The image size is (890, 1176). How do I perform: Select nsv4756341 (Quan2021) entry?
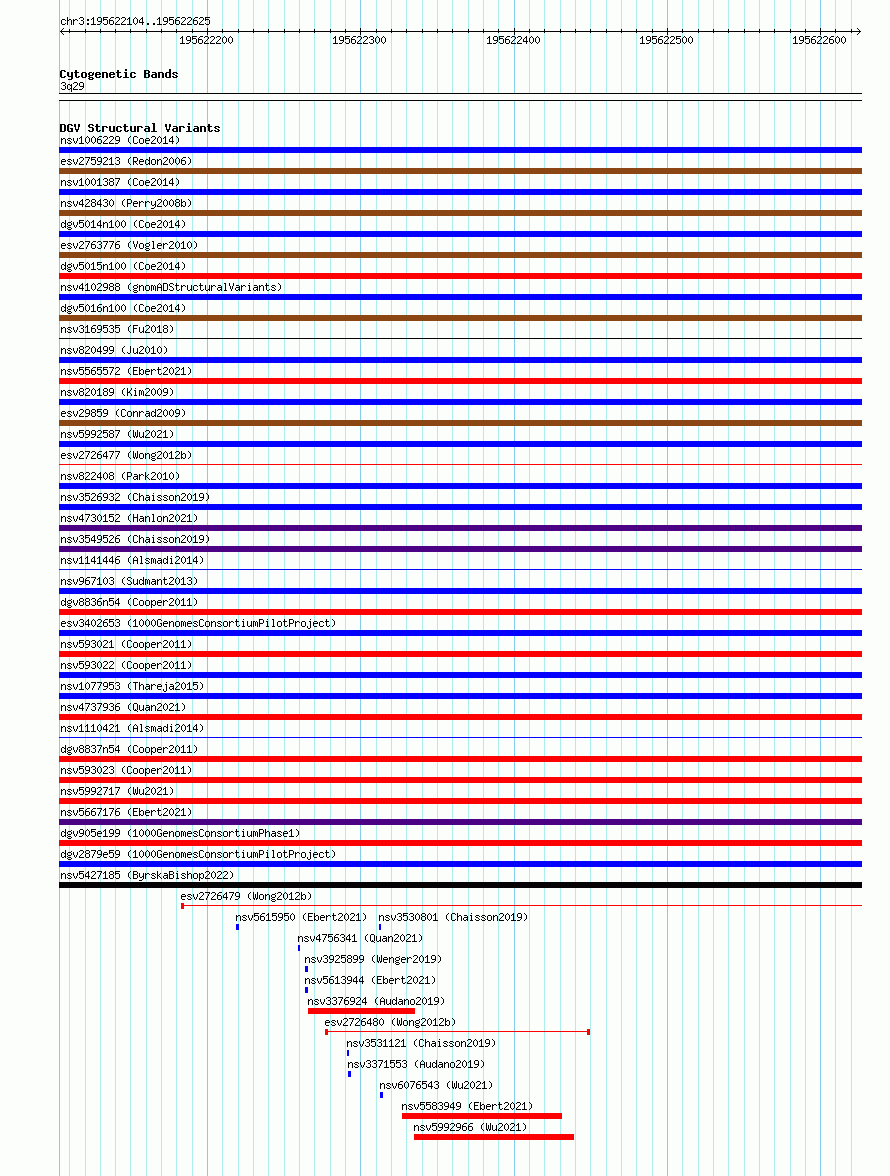click(x=360, y=938)
